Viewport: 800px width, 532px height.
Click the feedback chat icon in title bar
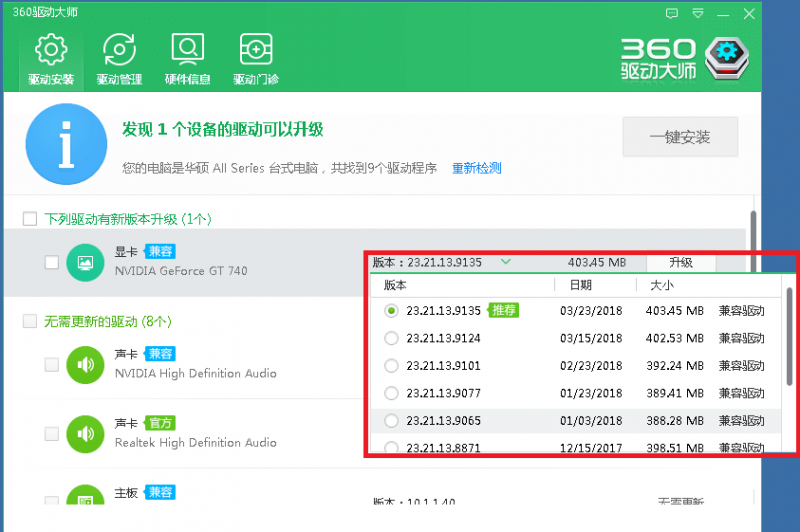[x=672, y=13]
